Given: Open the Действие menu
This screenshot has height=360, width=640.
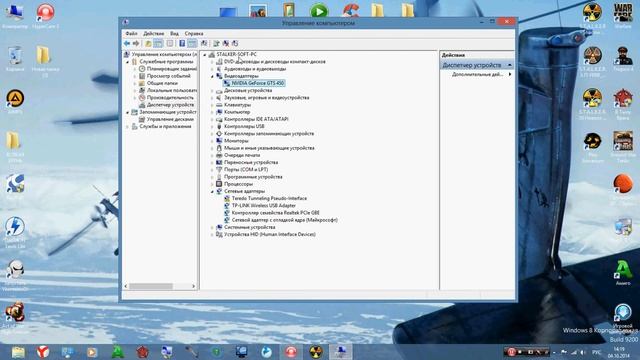Looking at the screenshot, I should click(x=153, y=33).
